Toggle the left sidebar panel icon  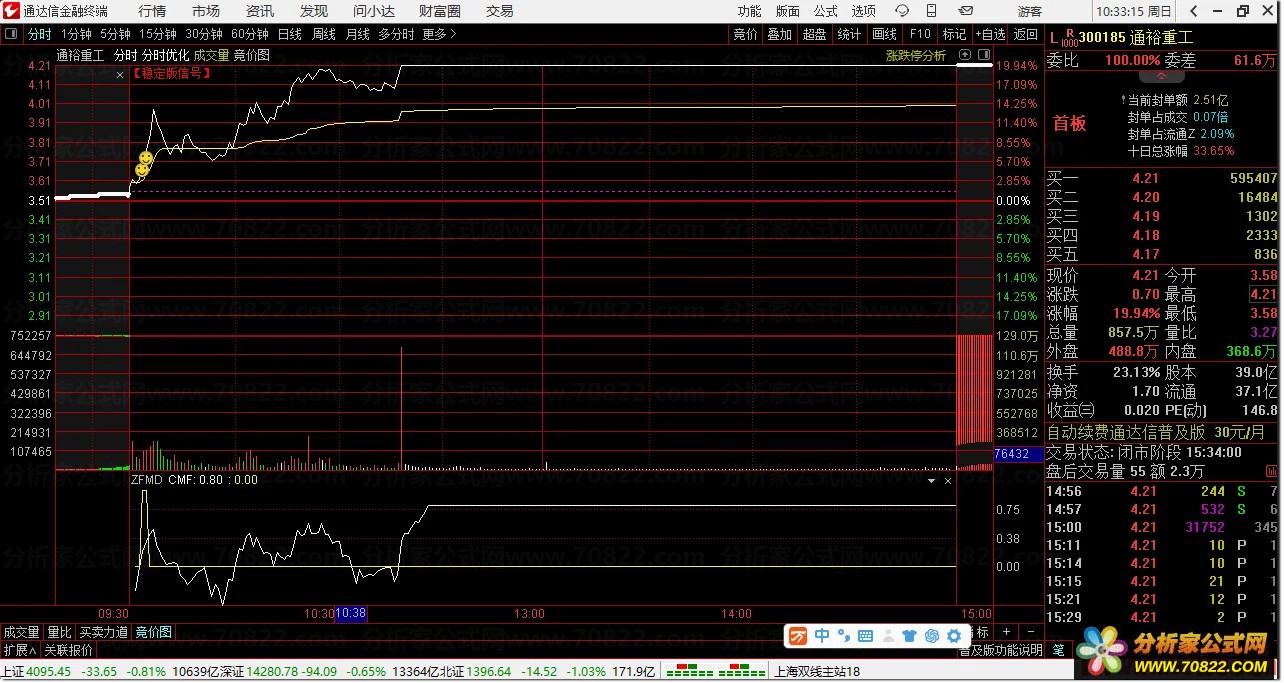click(11, 34)
